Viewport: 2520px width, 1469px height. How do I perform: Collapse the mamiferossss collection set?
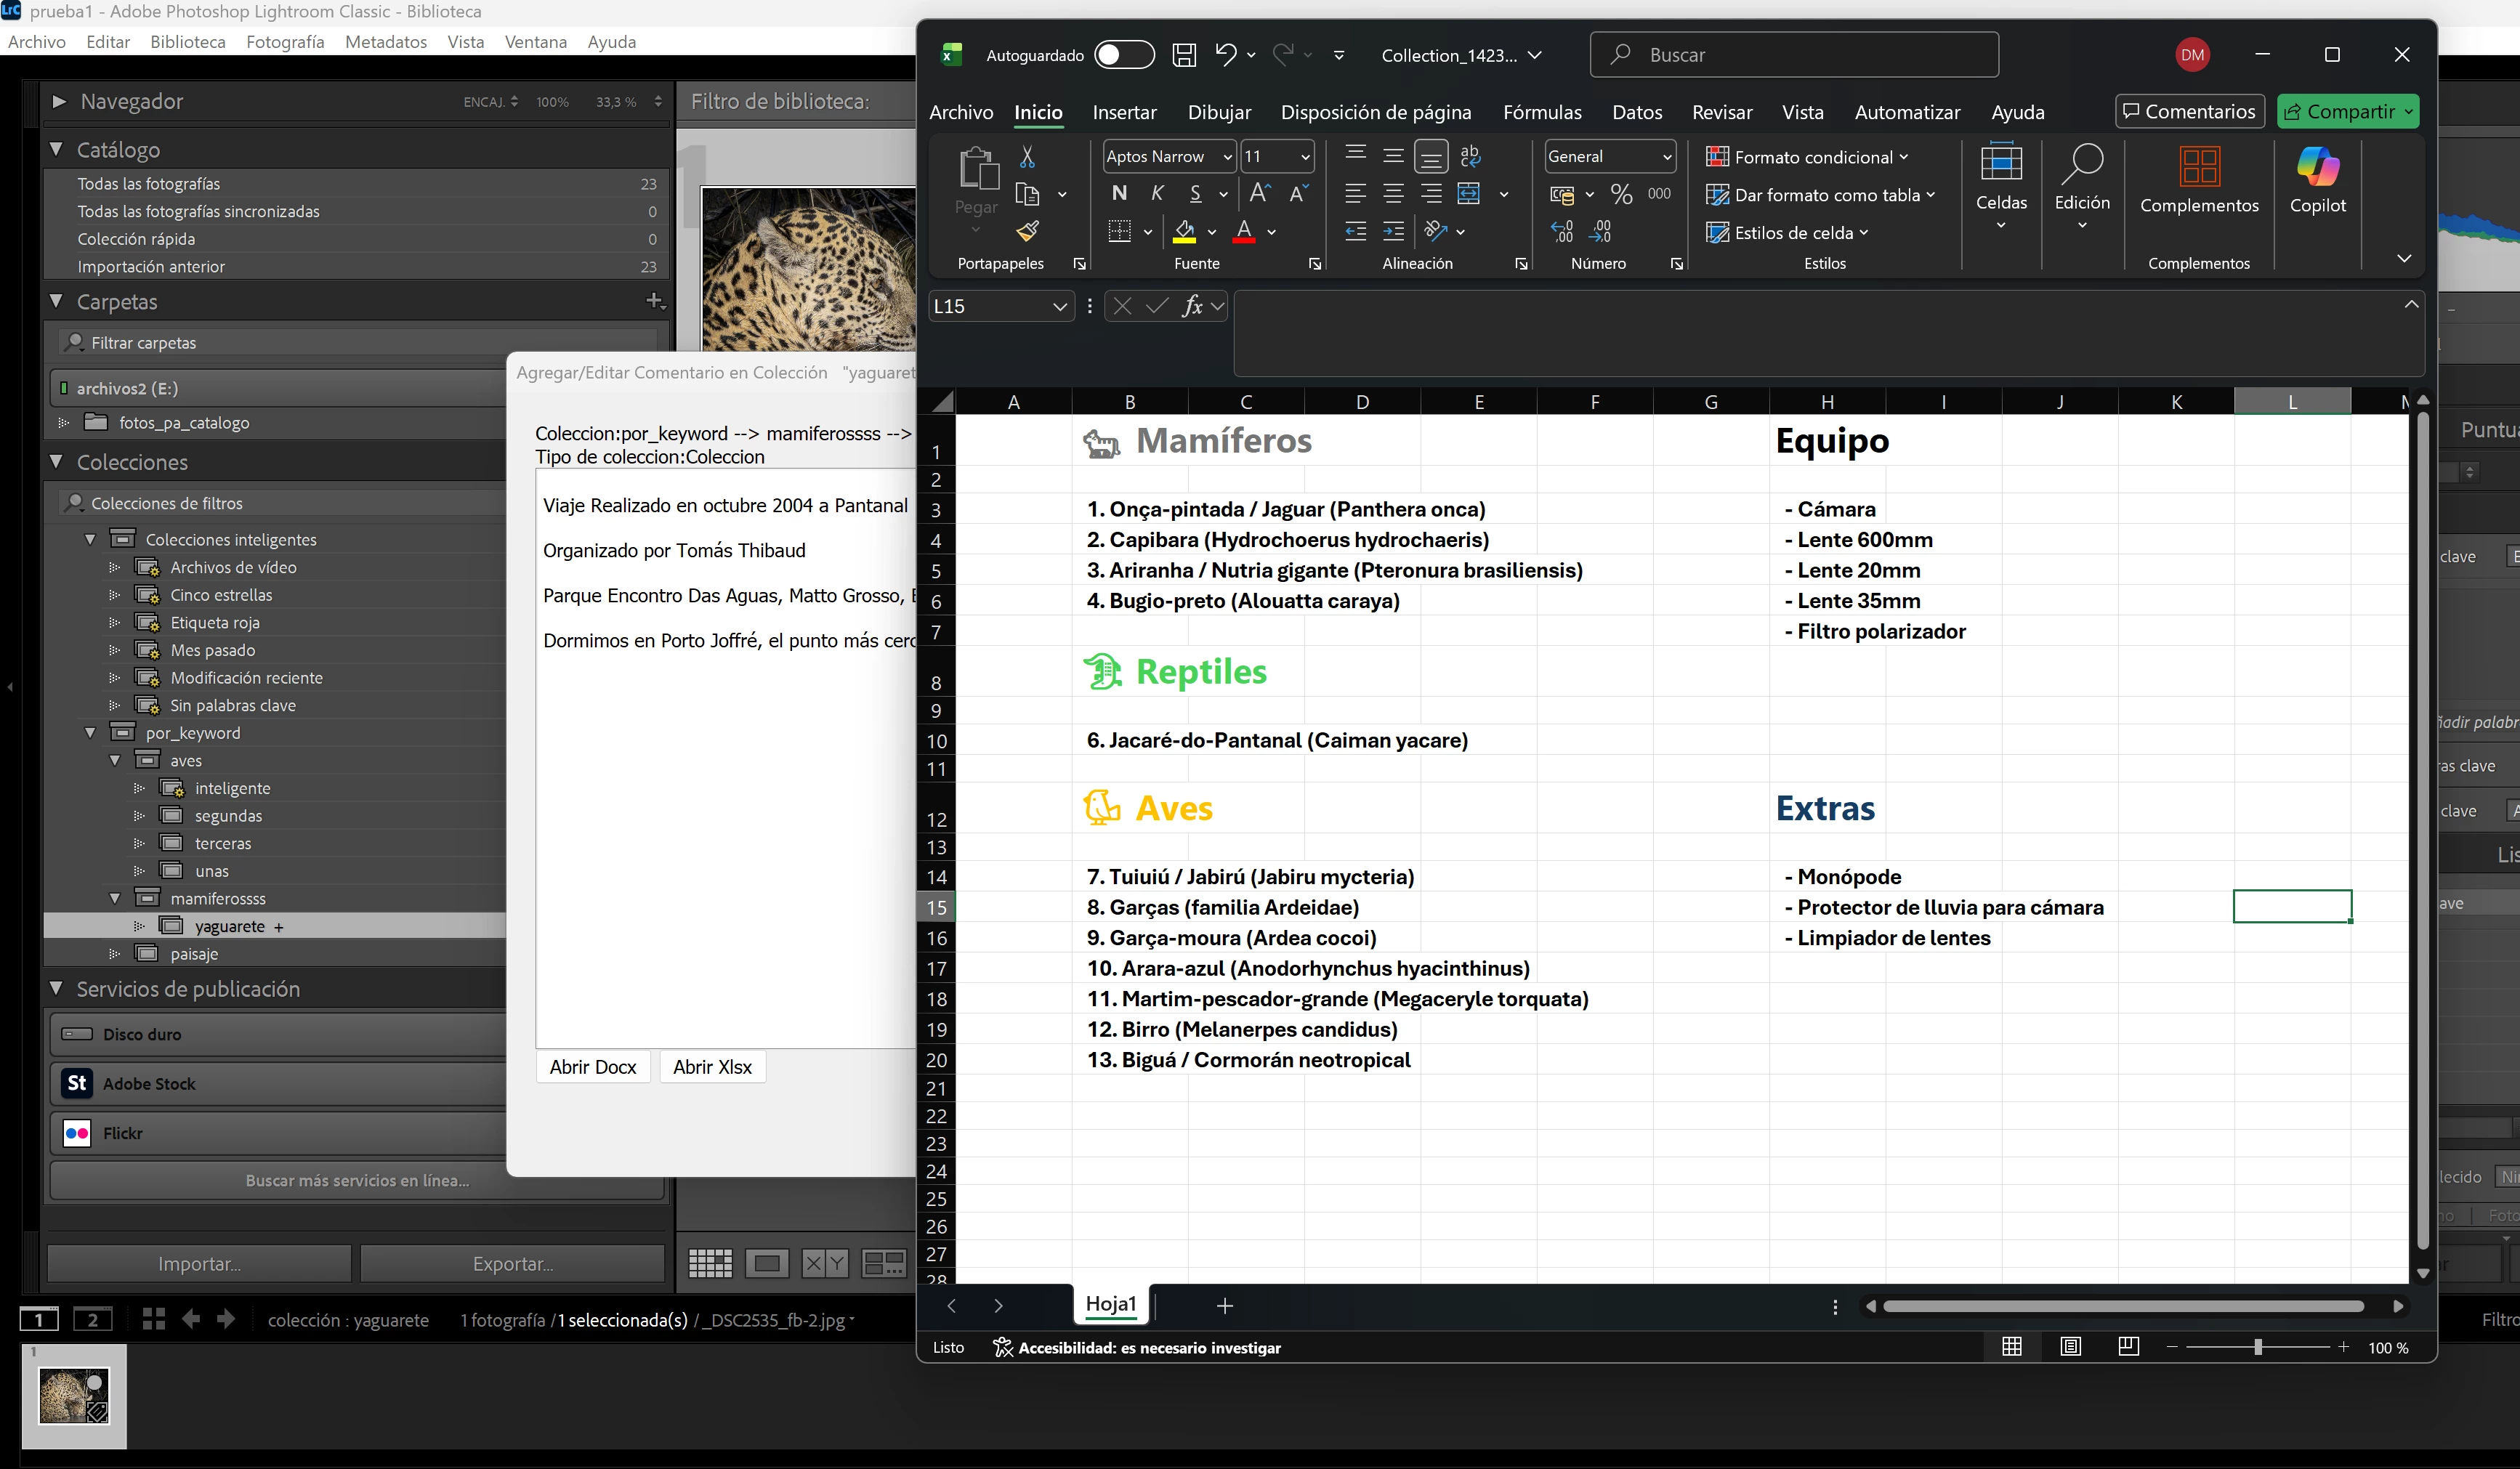point(115,898)
